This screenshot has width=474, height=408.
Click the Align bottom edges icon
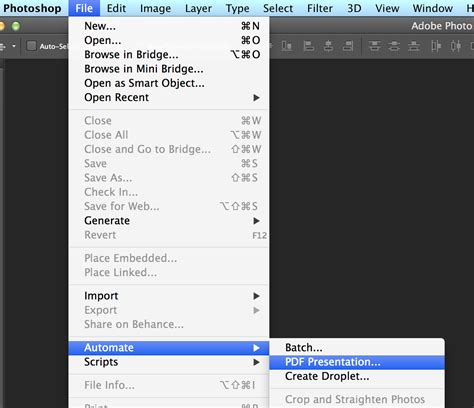287,46
